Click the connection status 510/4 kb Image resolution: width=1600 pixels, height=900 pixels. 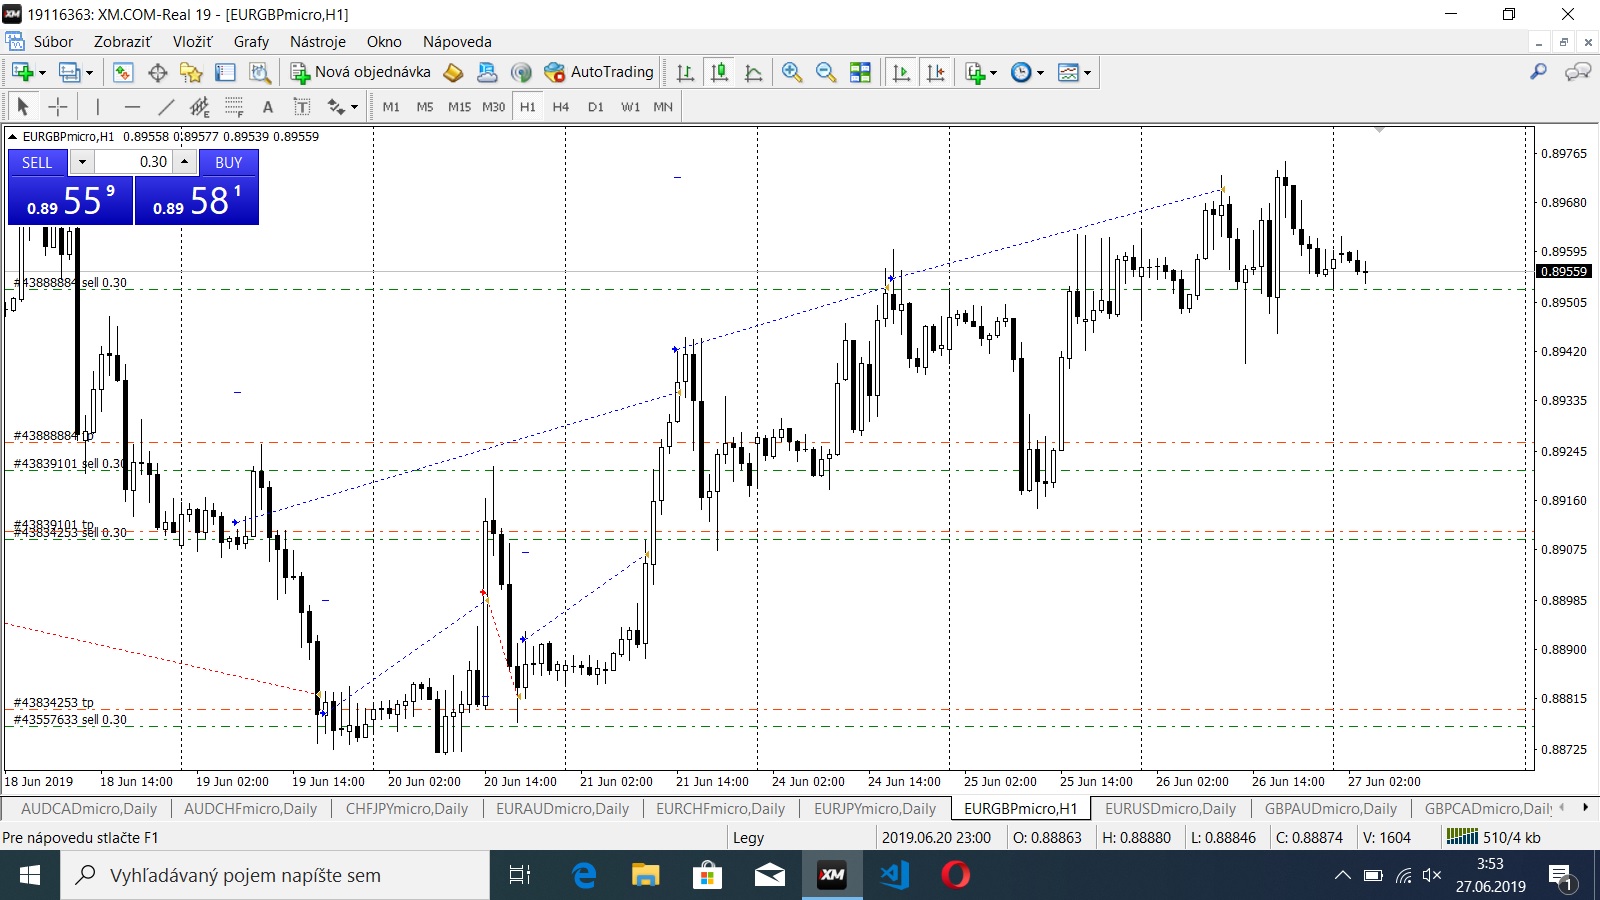1495,837
